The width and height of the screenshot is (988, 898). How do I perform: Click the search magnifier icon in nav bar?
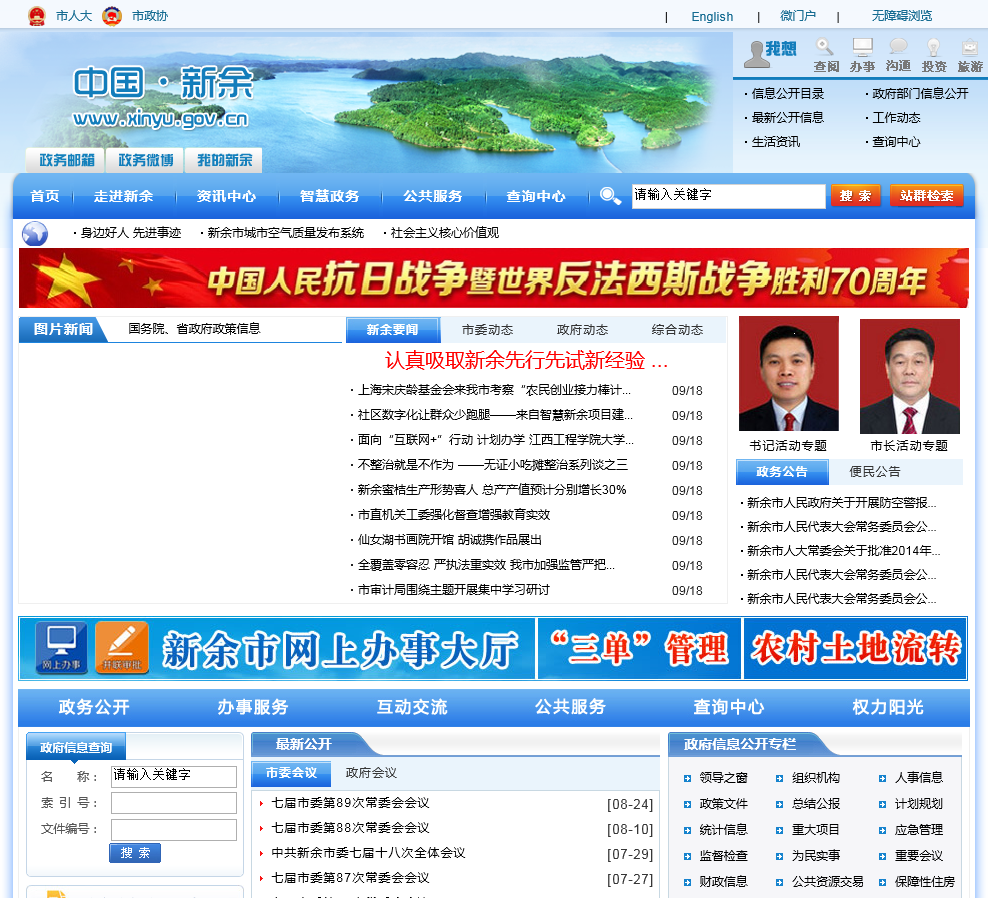click(x=610, y=196)
